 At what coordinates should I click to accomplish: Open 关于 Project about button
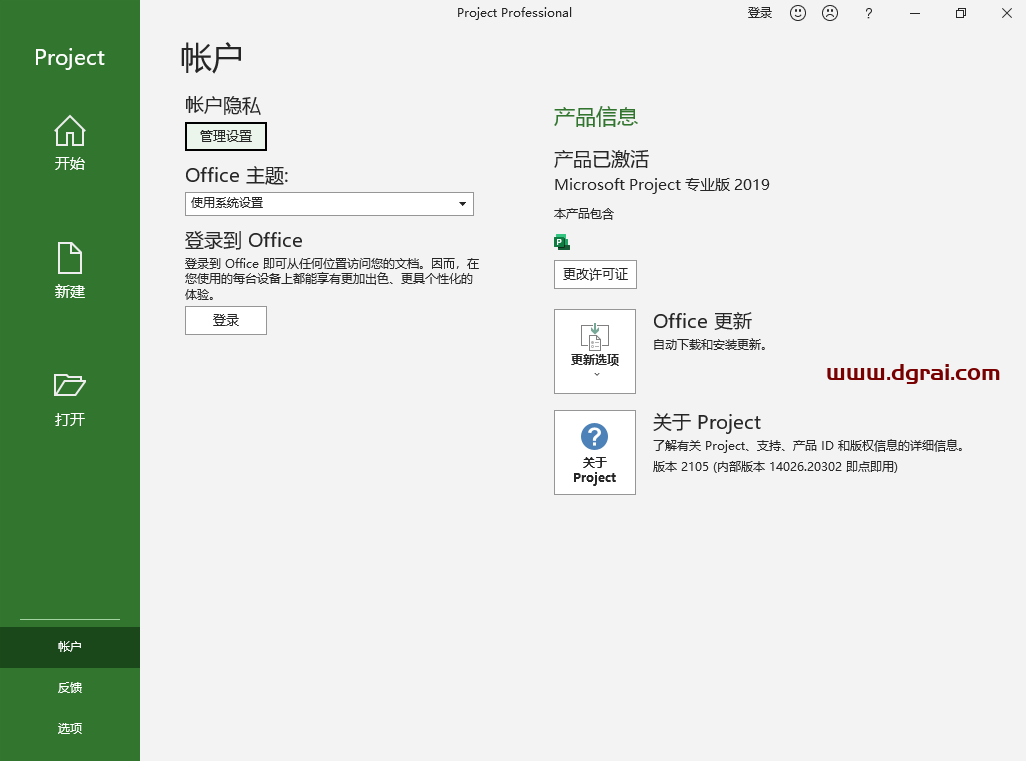click(x=595, y=452)
